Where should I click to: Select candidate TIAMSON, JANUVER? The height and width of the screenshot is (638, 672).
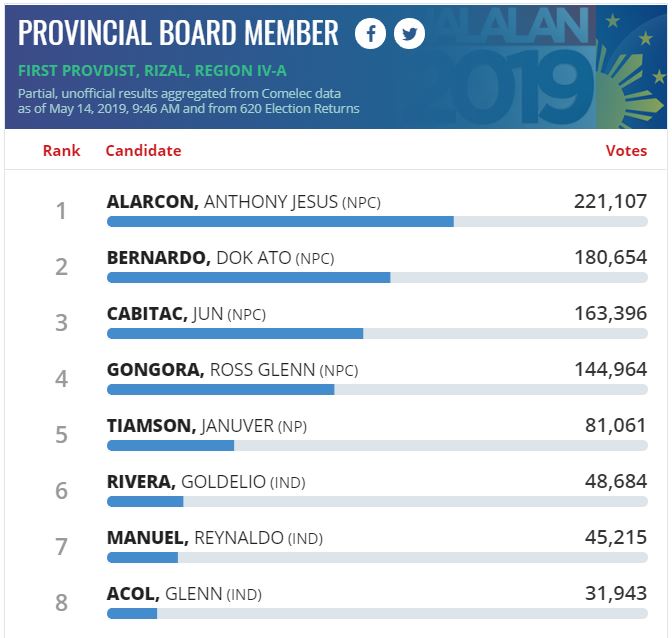(x=207, y=426)
